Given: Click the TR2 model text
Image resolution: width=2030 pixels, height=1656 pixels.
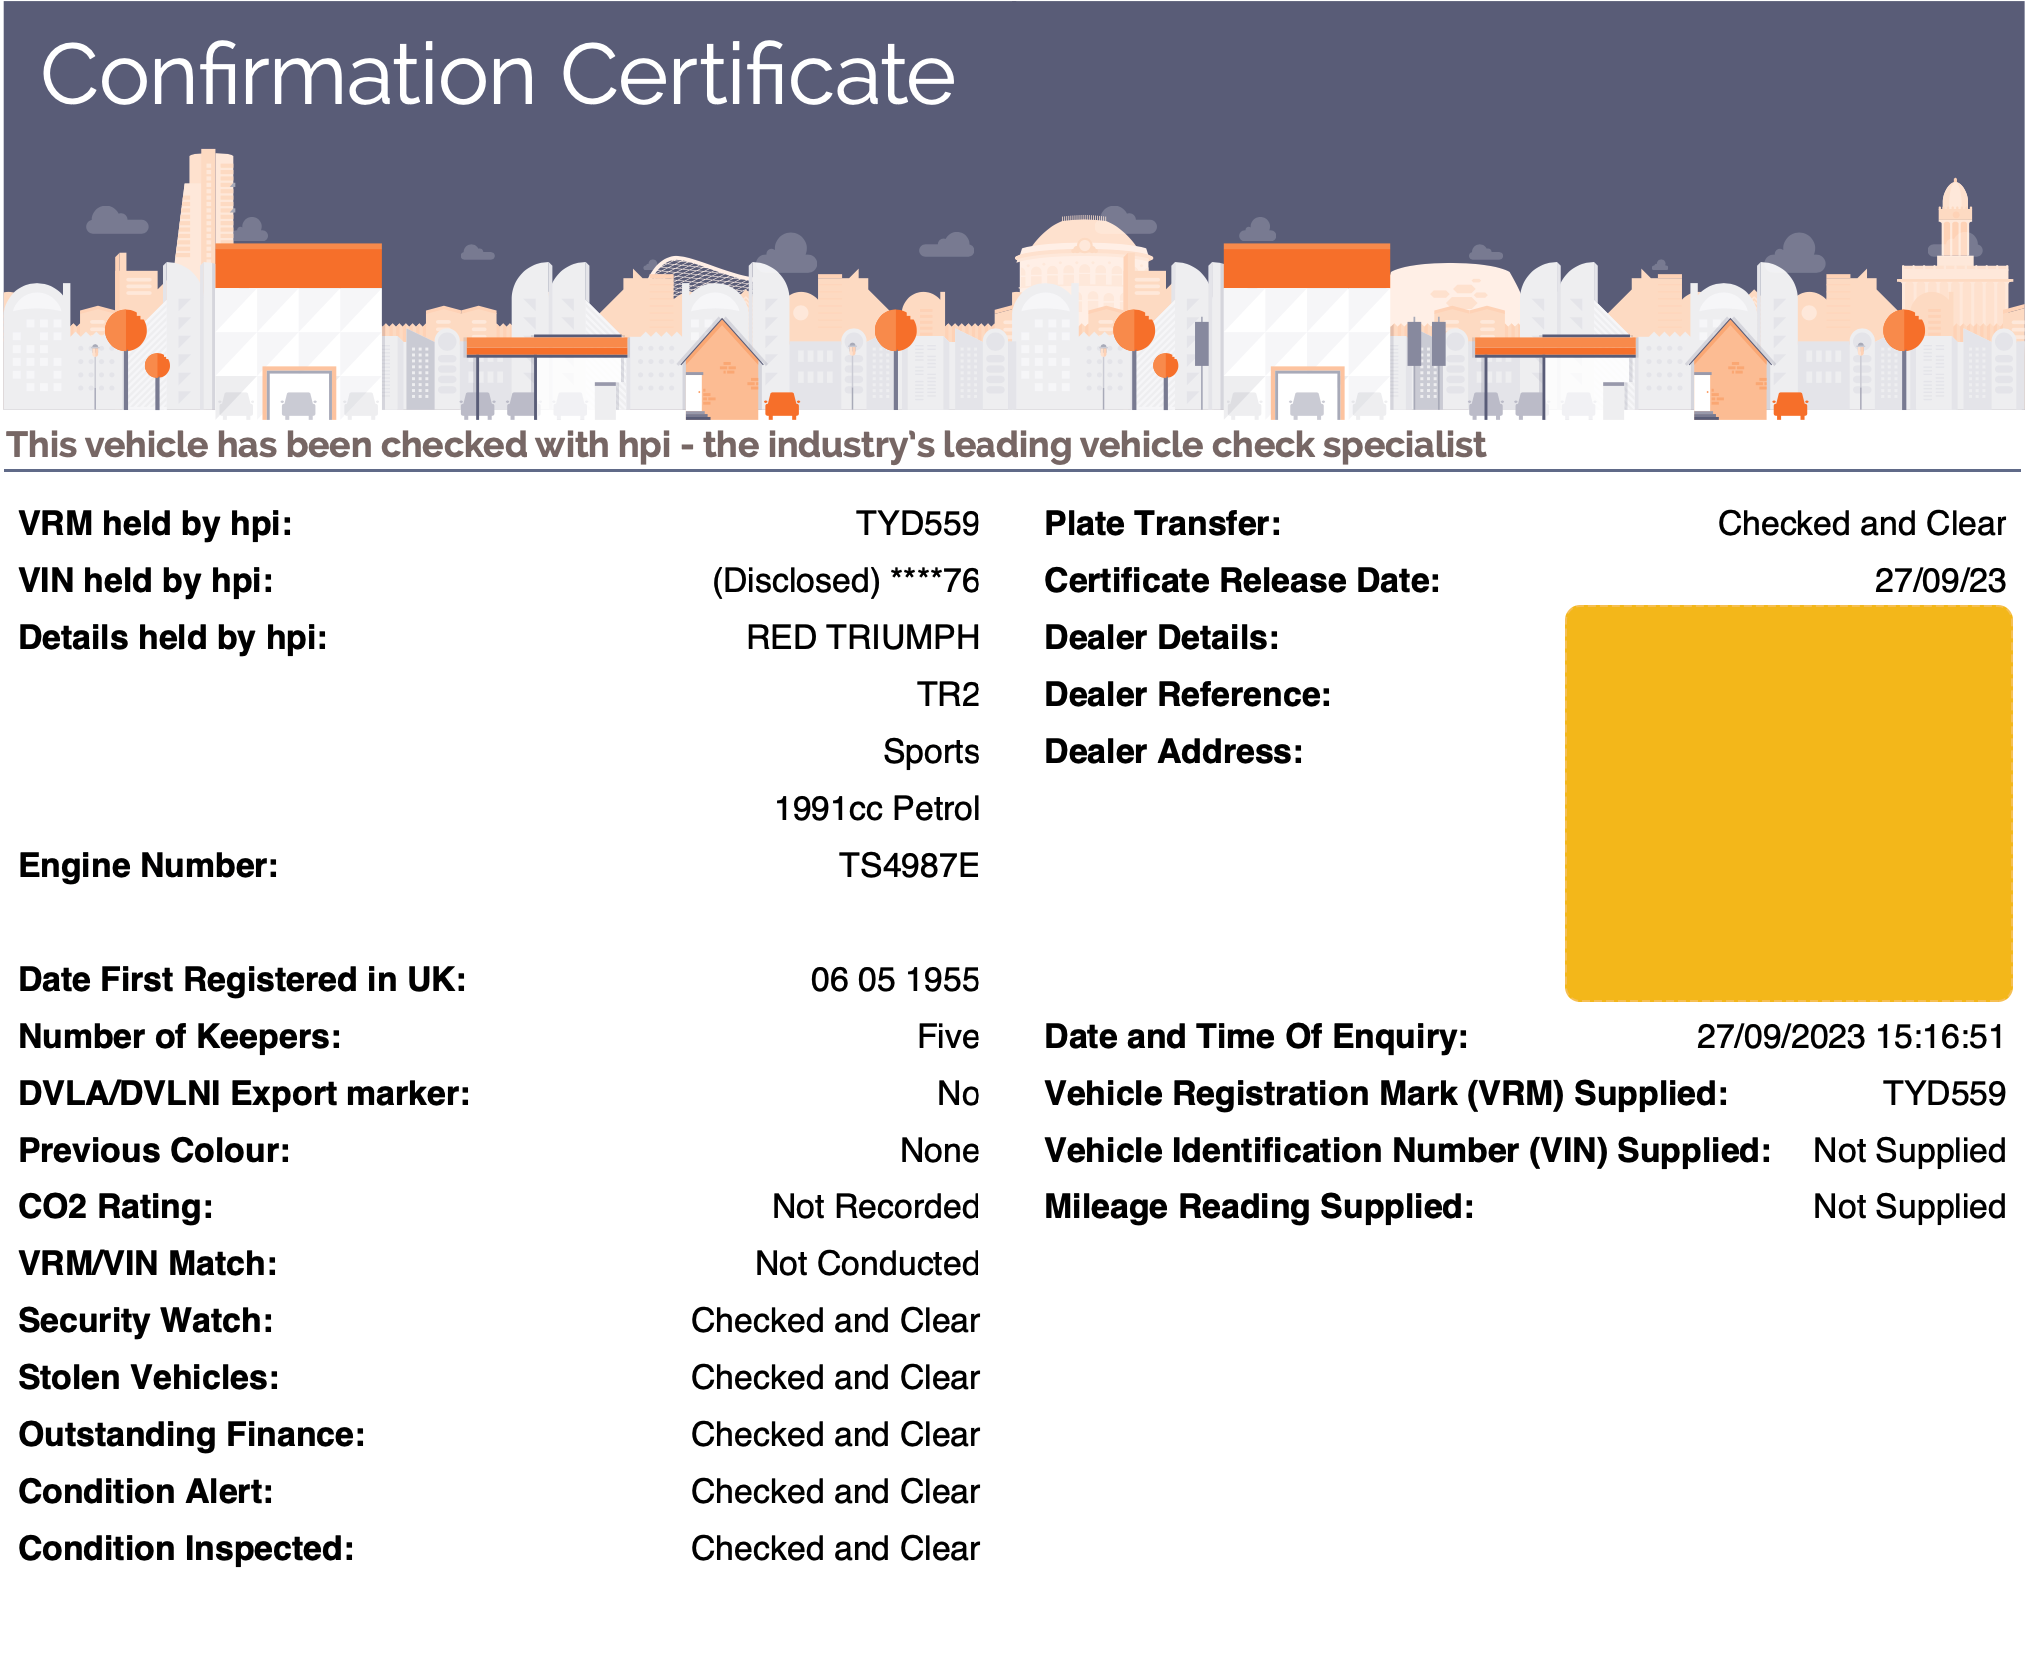Looking at the screenshot, I should 948,694.
